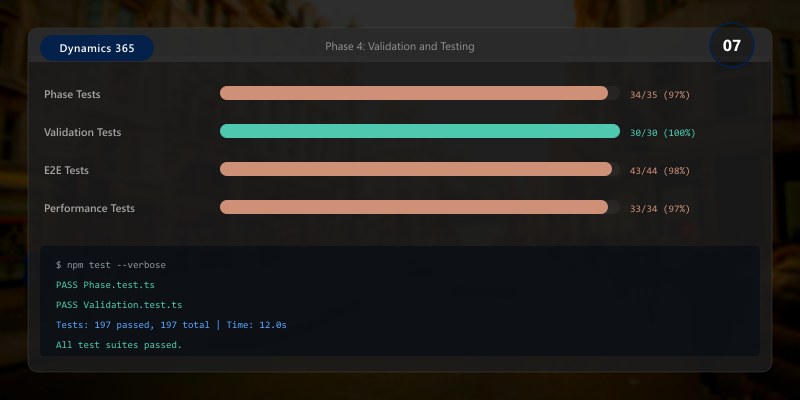The width and height of the screenshot is (800, 400).
Task: Click the 07 slide number circle
Action: [x=731, y=45]
